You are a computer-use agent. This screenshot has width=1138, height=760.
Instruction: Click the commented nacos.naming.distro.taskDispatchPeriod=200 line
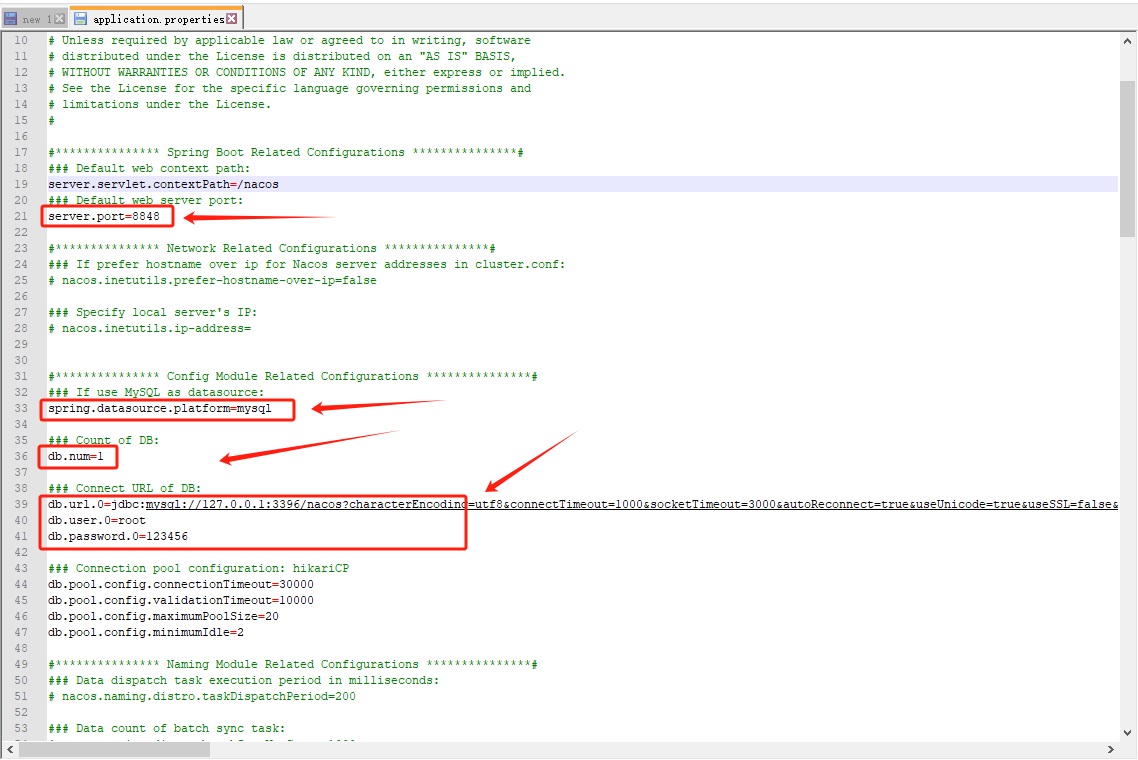[202, 696]
